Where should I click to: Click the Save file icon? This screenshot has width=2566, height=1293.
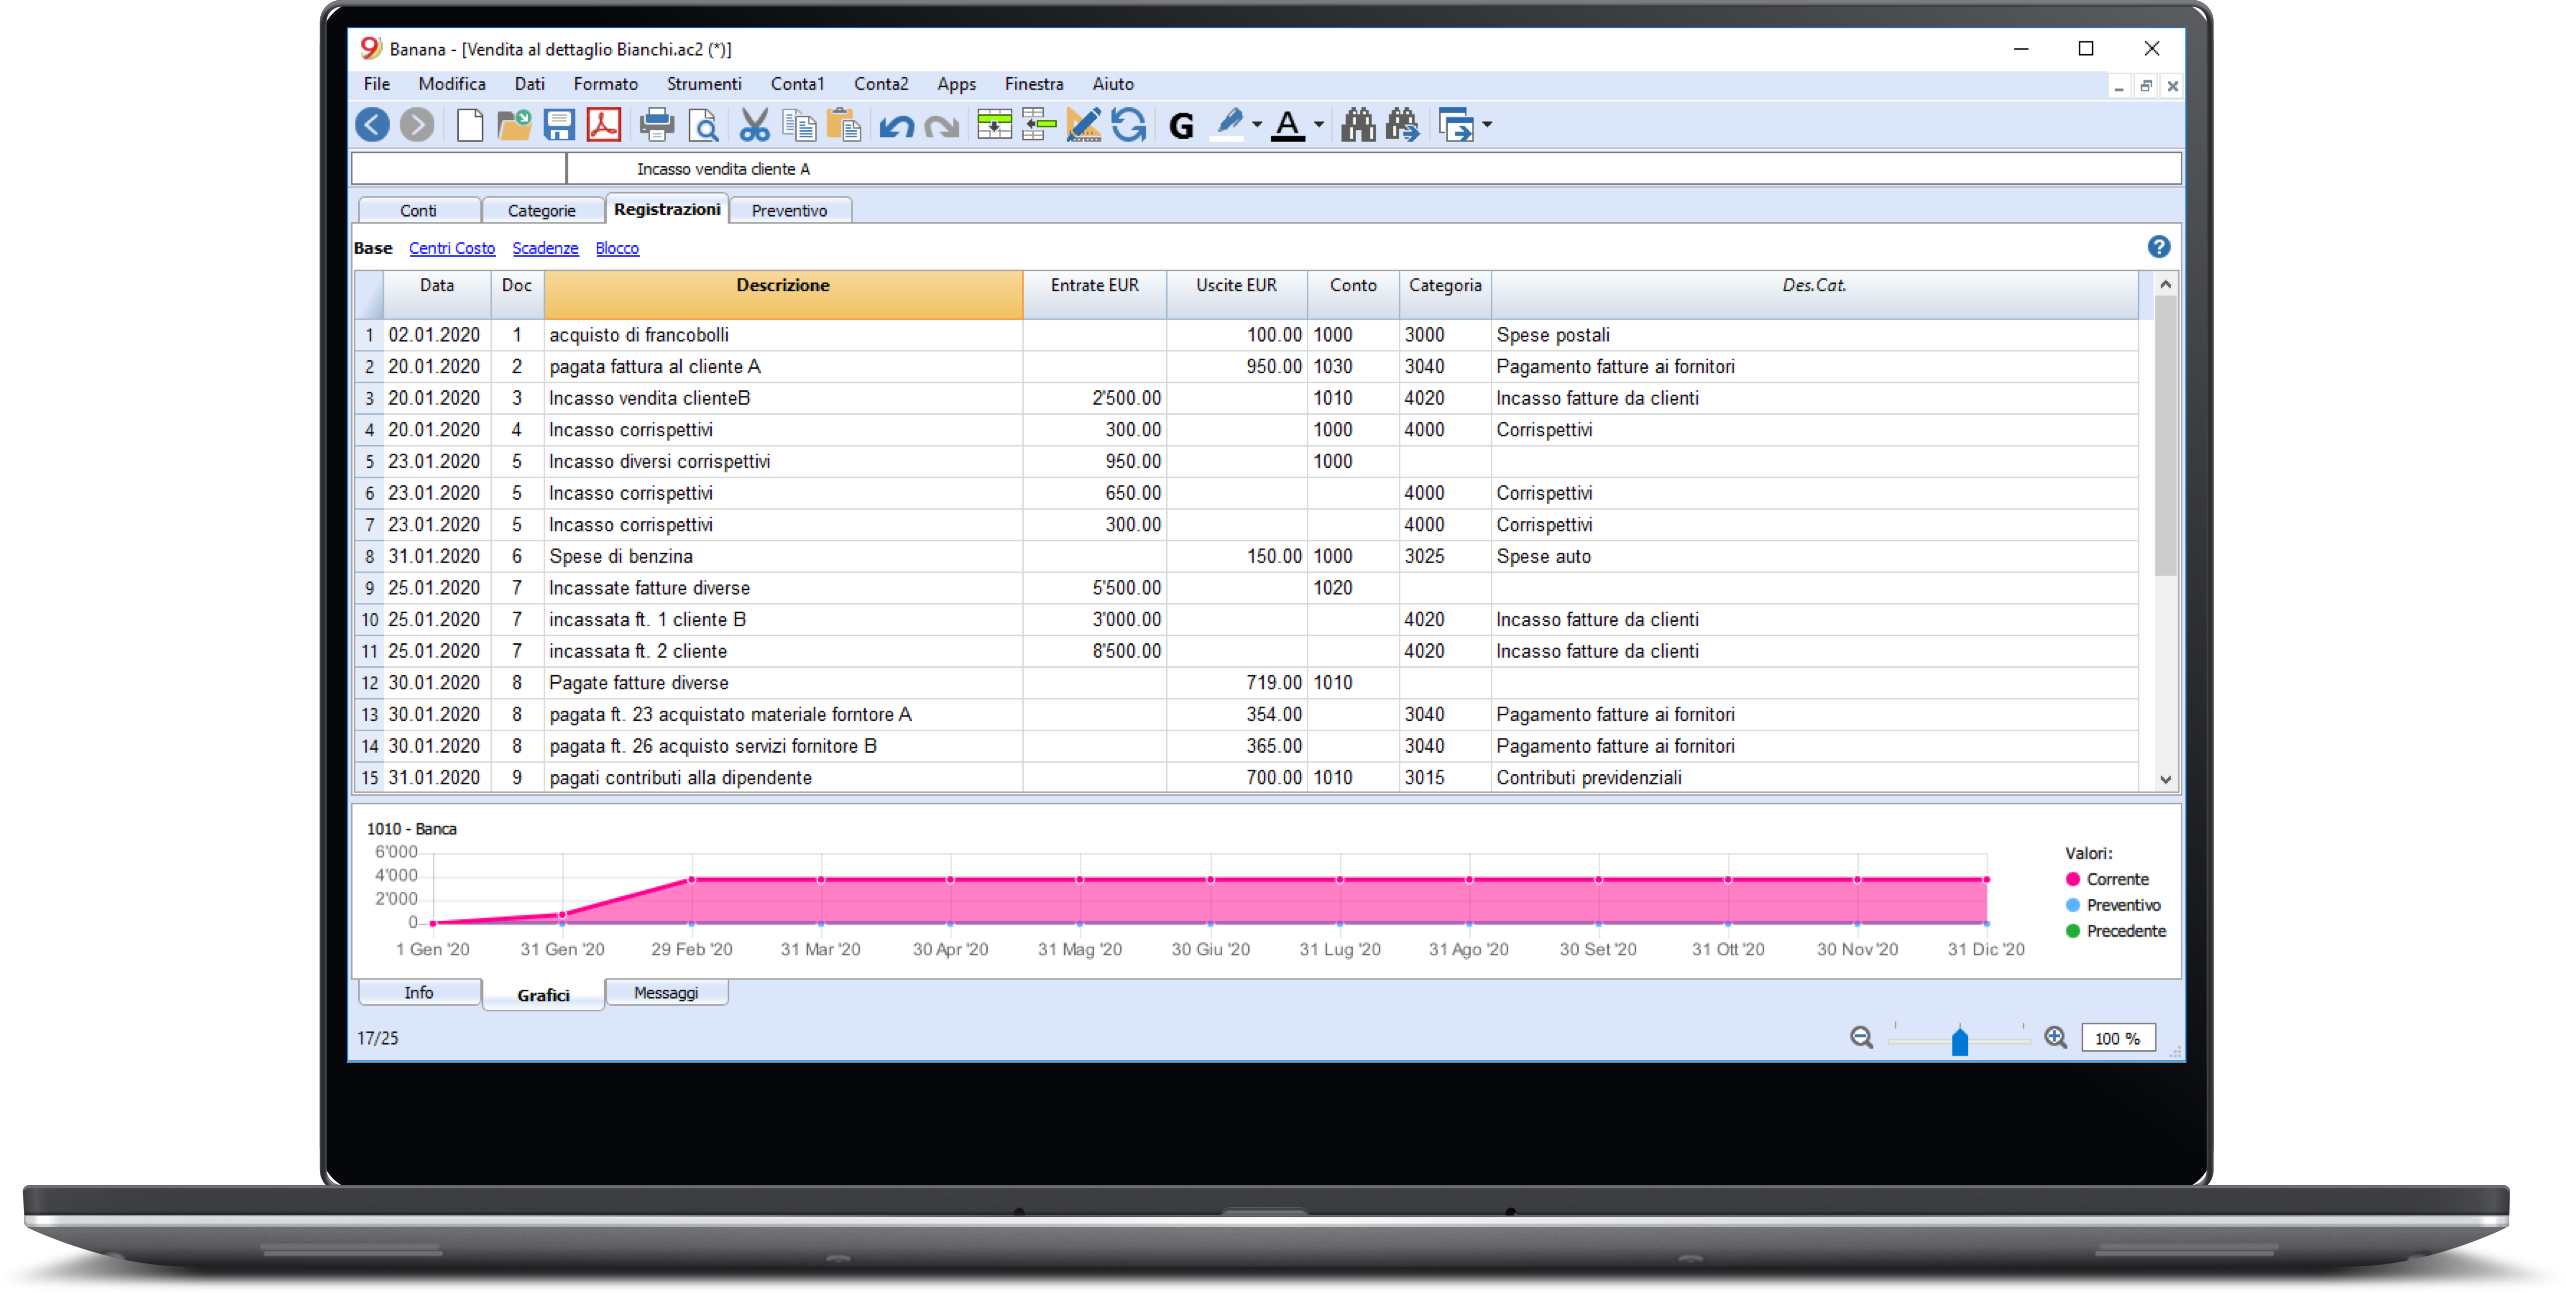[x=559, y=125]
